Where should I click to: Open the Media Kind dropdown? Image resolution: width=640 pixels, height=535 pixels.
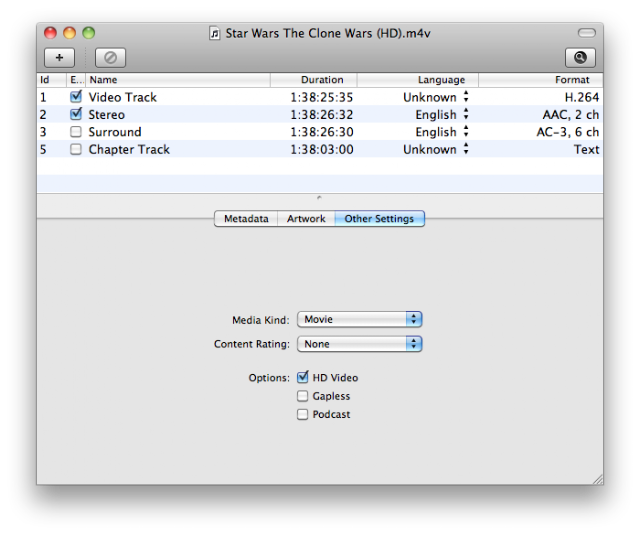click(x=360, y=319)
